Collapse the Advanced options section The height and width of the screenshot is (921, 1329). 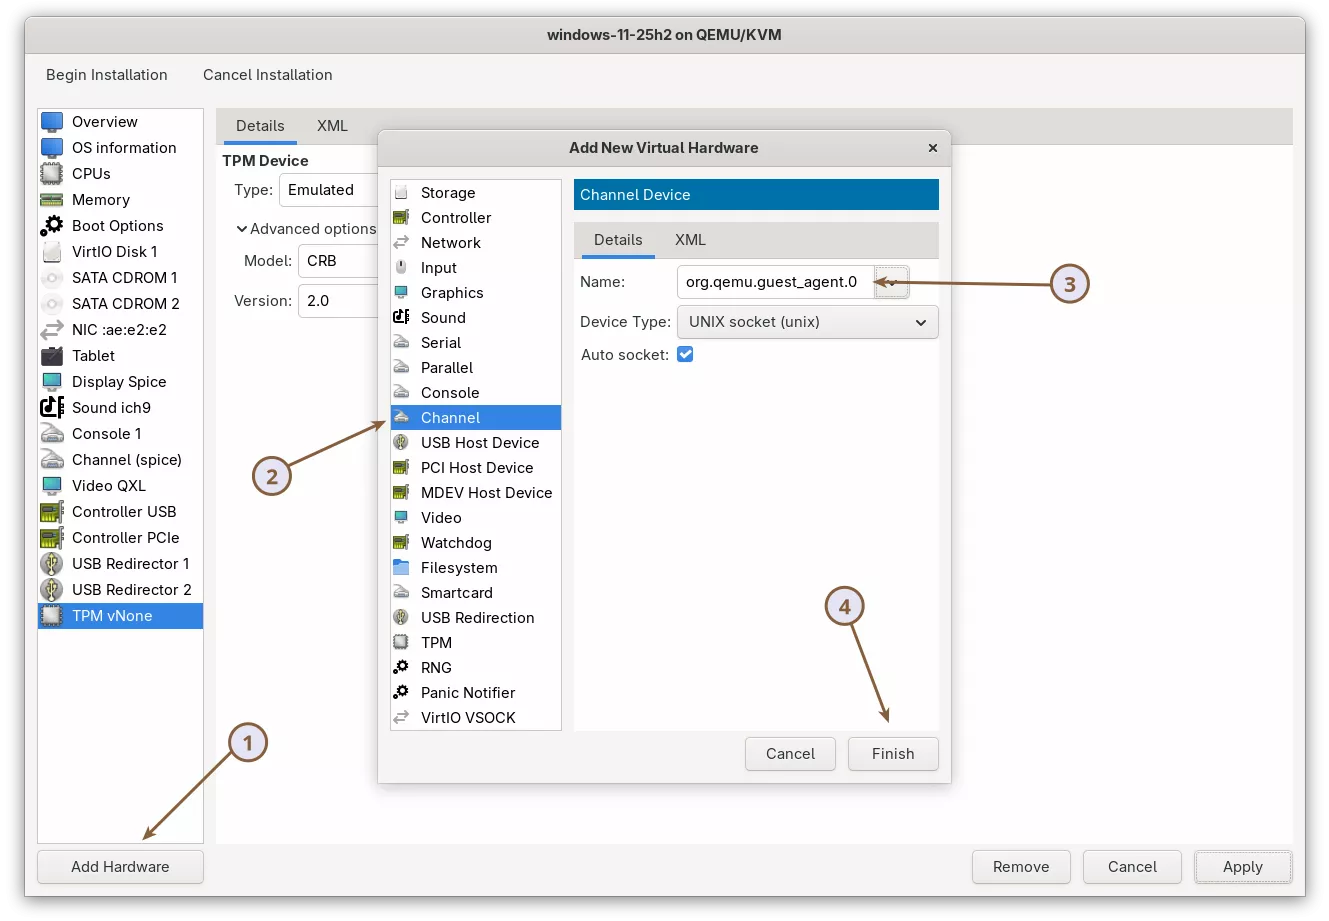(x=241, y=228)
